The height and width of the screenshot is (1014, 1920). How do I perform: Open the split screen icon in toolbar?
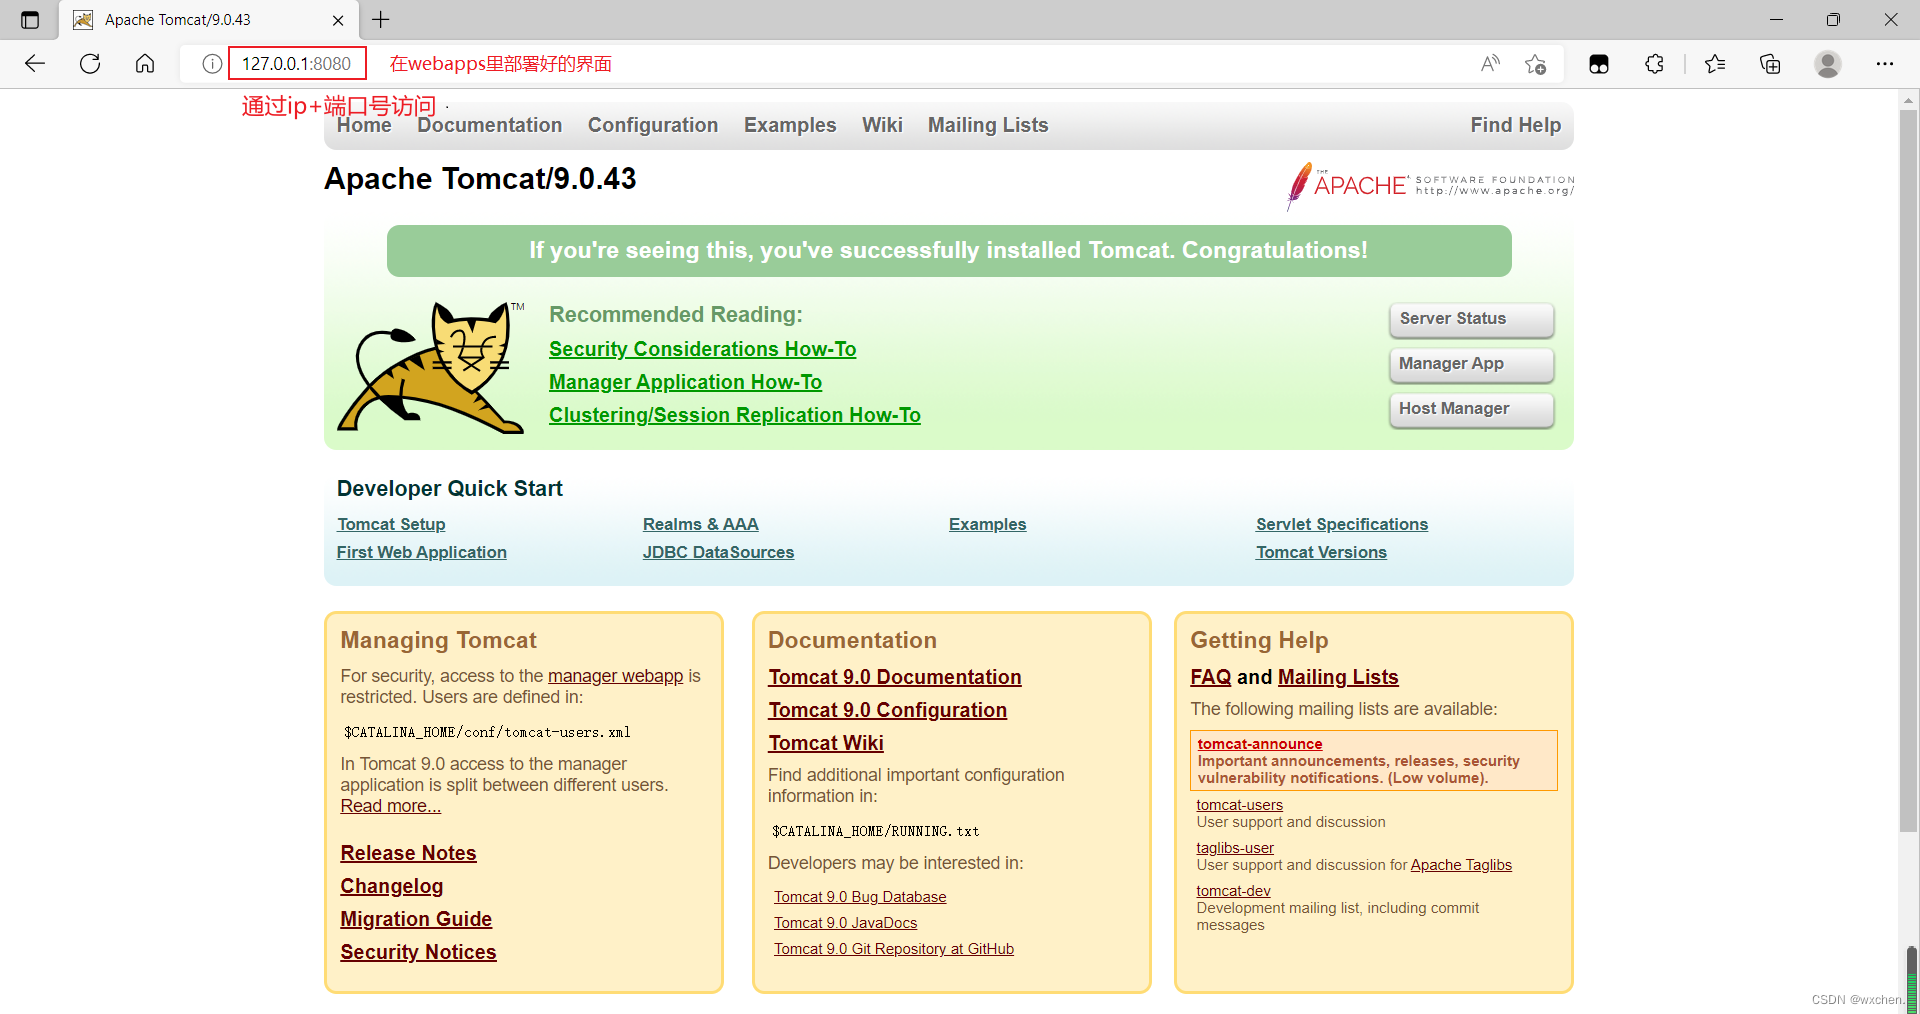click(x=1599, y=64)
